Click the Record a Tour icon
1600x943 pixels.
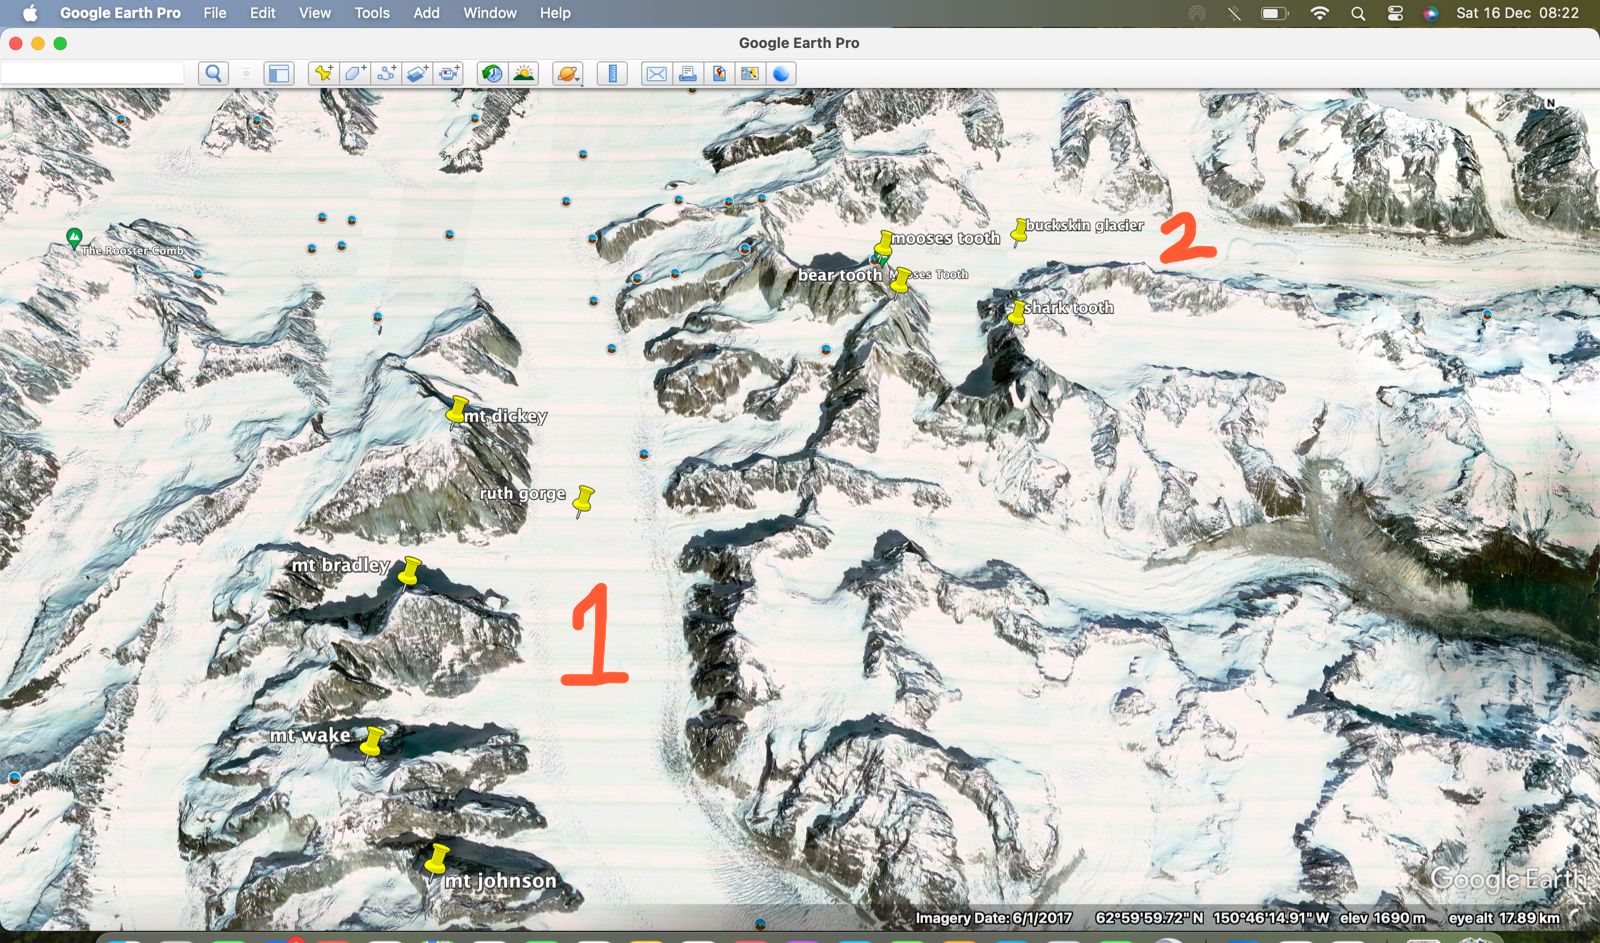449,73
